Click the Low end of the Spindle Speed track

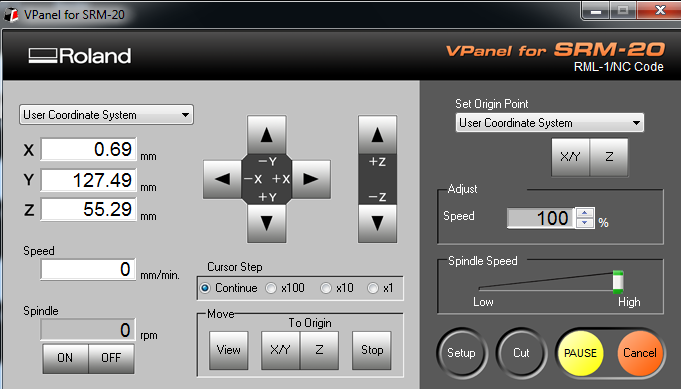click(x=480, y=288)
